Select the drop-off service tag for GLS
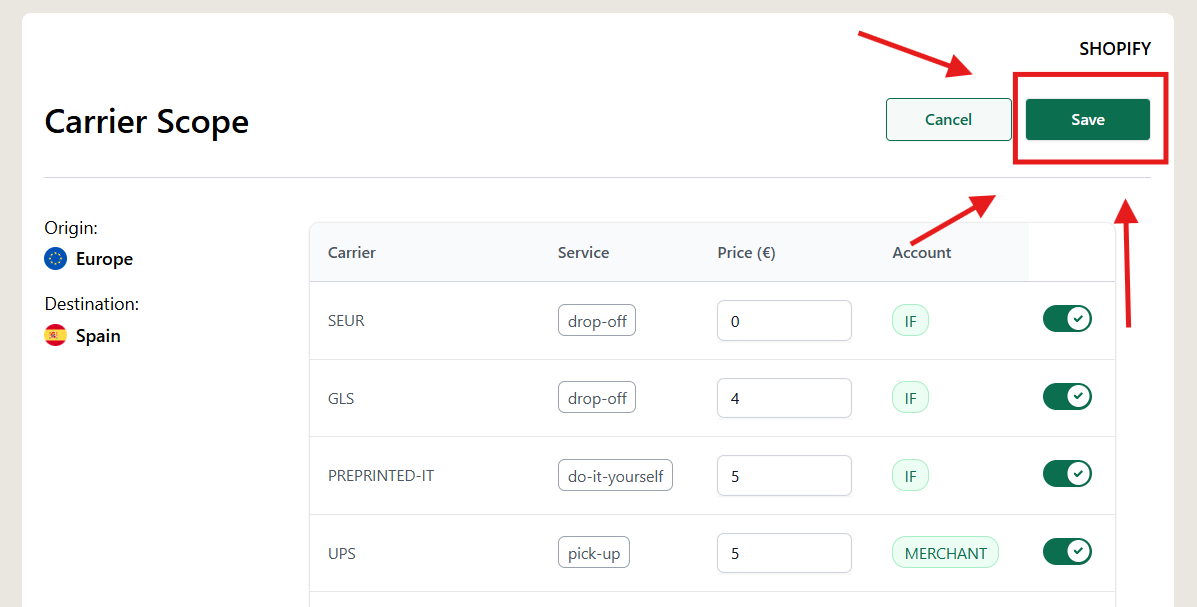 tap(597, 398)
